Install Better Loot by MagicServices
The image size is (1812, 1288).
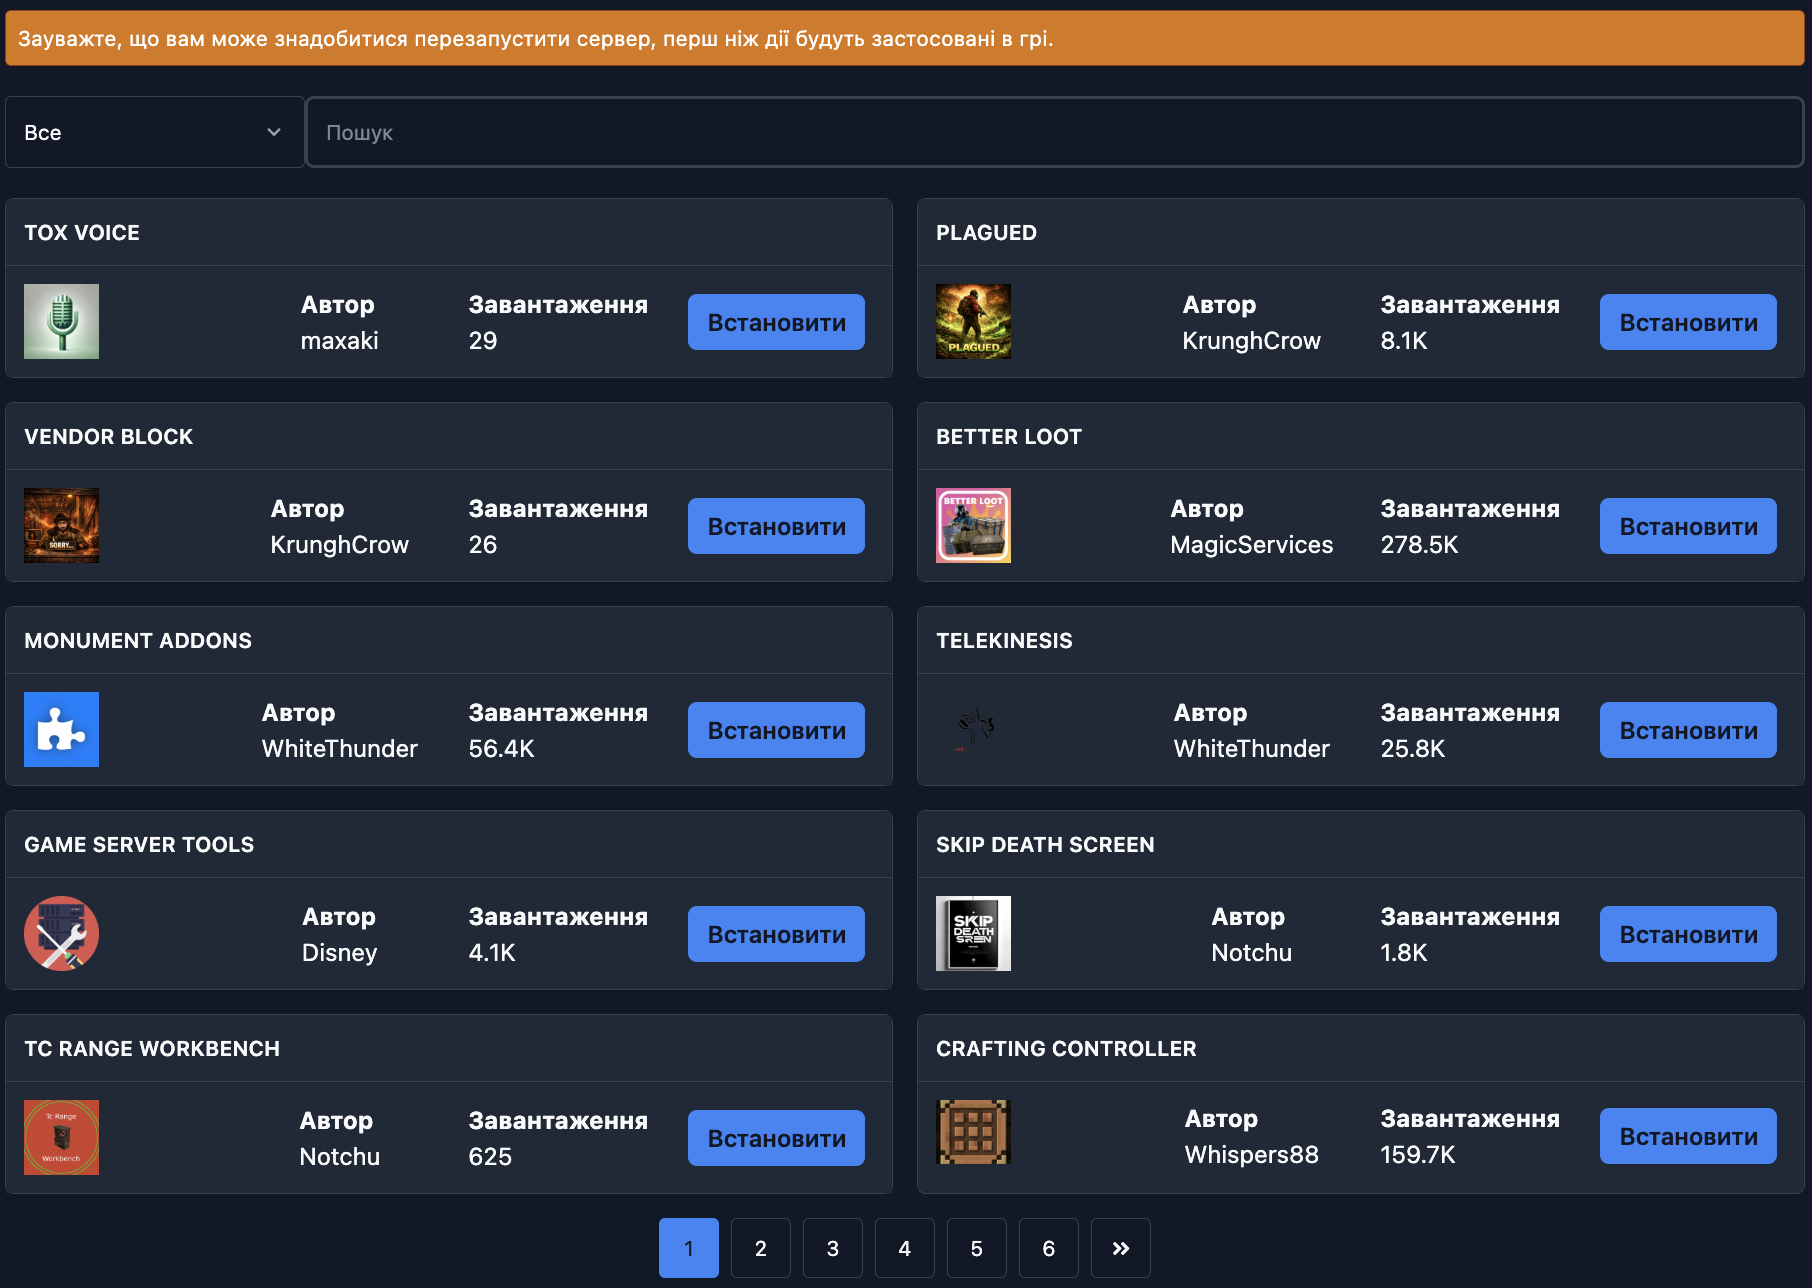(1687, 525)
